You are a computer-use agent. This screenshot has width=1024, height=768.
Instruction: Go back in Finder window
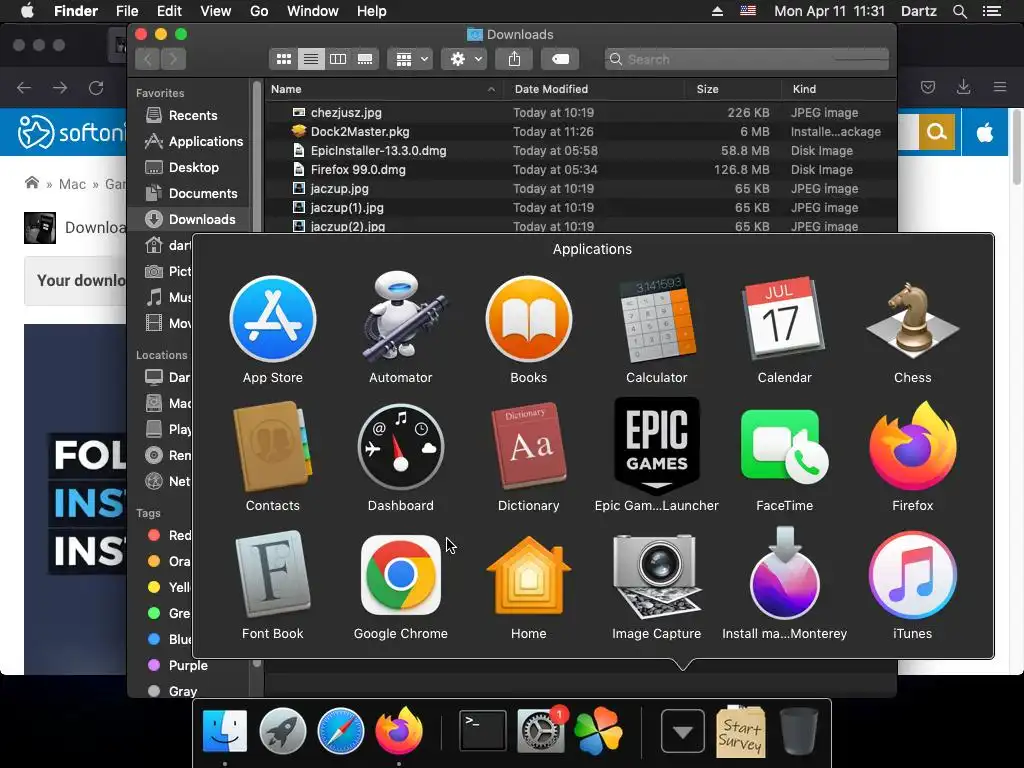point(148,59)
